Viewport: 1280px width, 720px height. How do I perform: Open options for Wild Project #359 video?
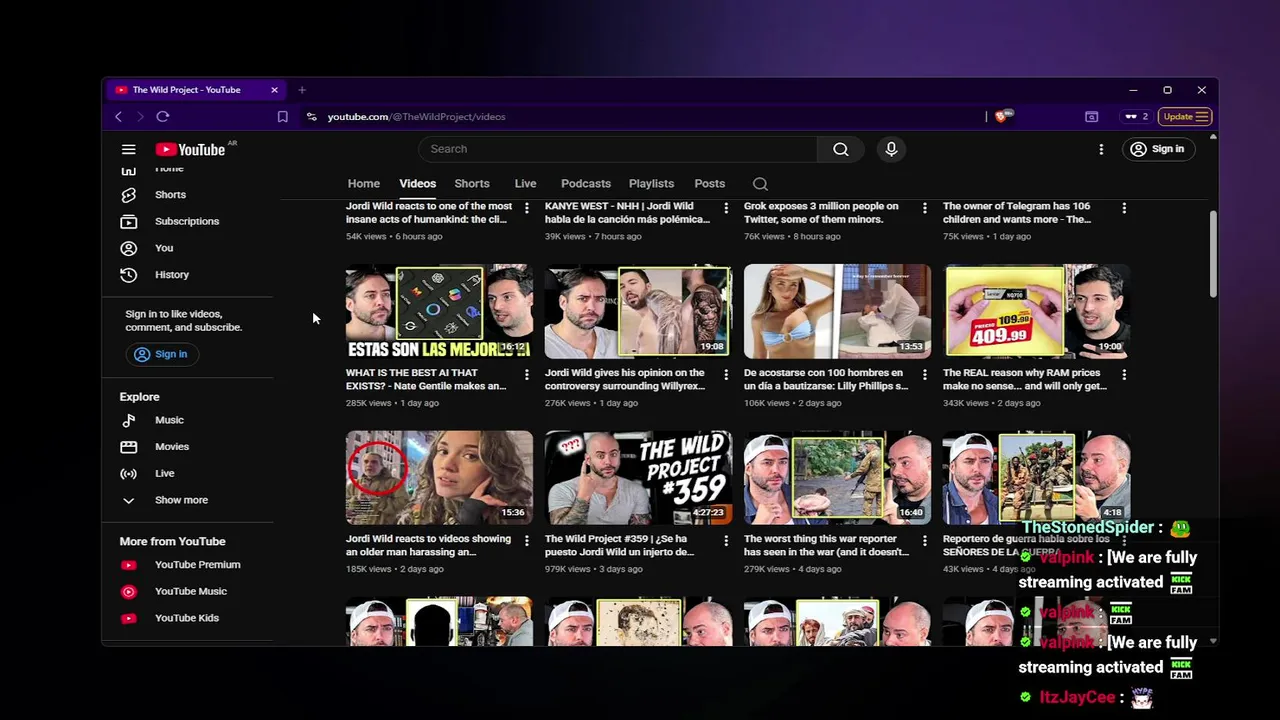click(x=726, y=540)
